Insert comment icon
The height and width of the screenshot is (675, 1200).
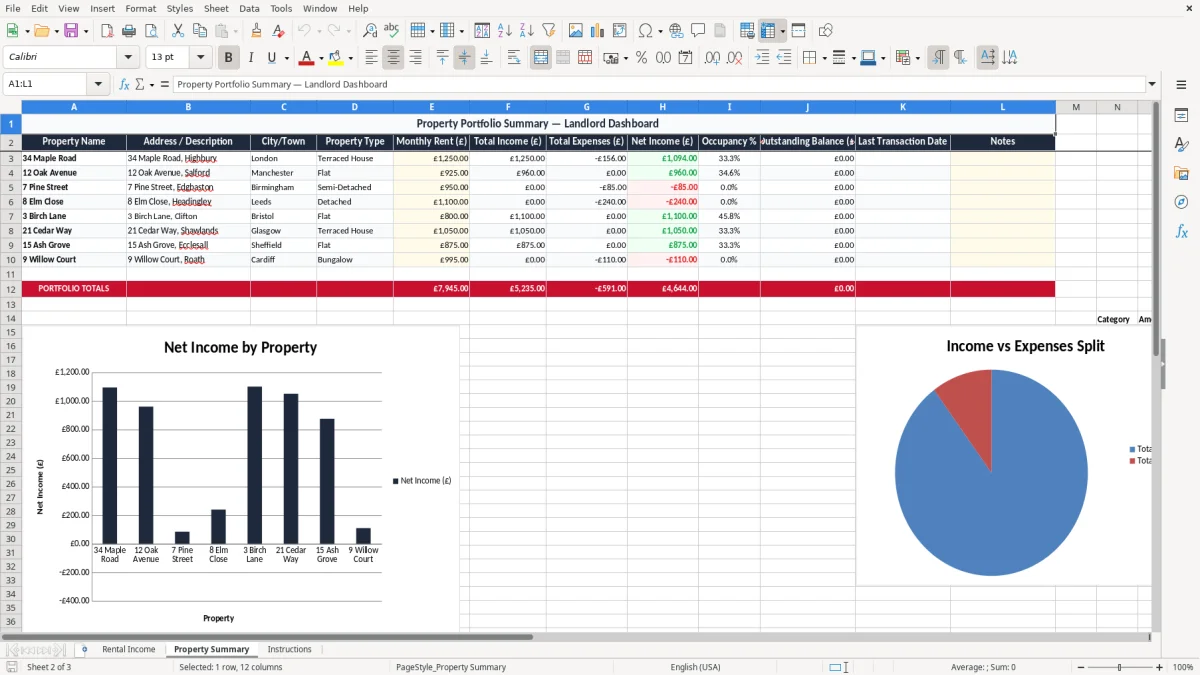click(x=698, y=31)
